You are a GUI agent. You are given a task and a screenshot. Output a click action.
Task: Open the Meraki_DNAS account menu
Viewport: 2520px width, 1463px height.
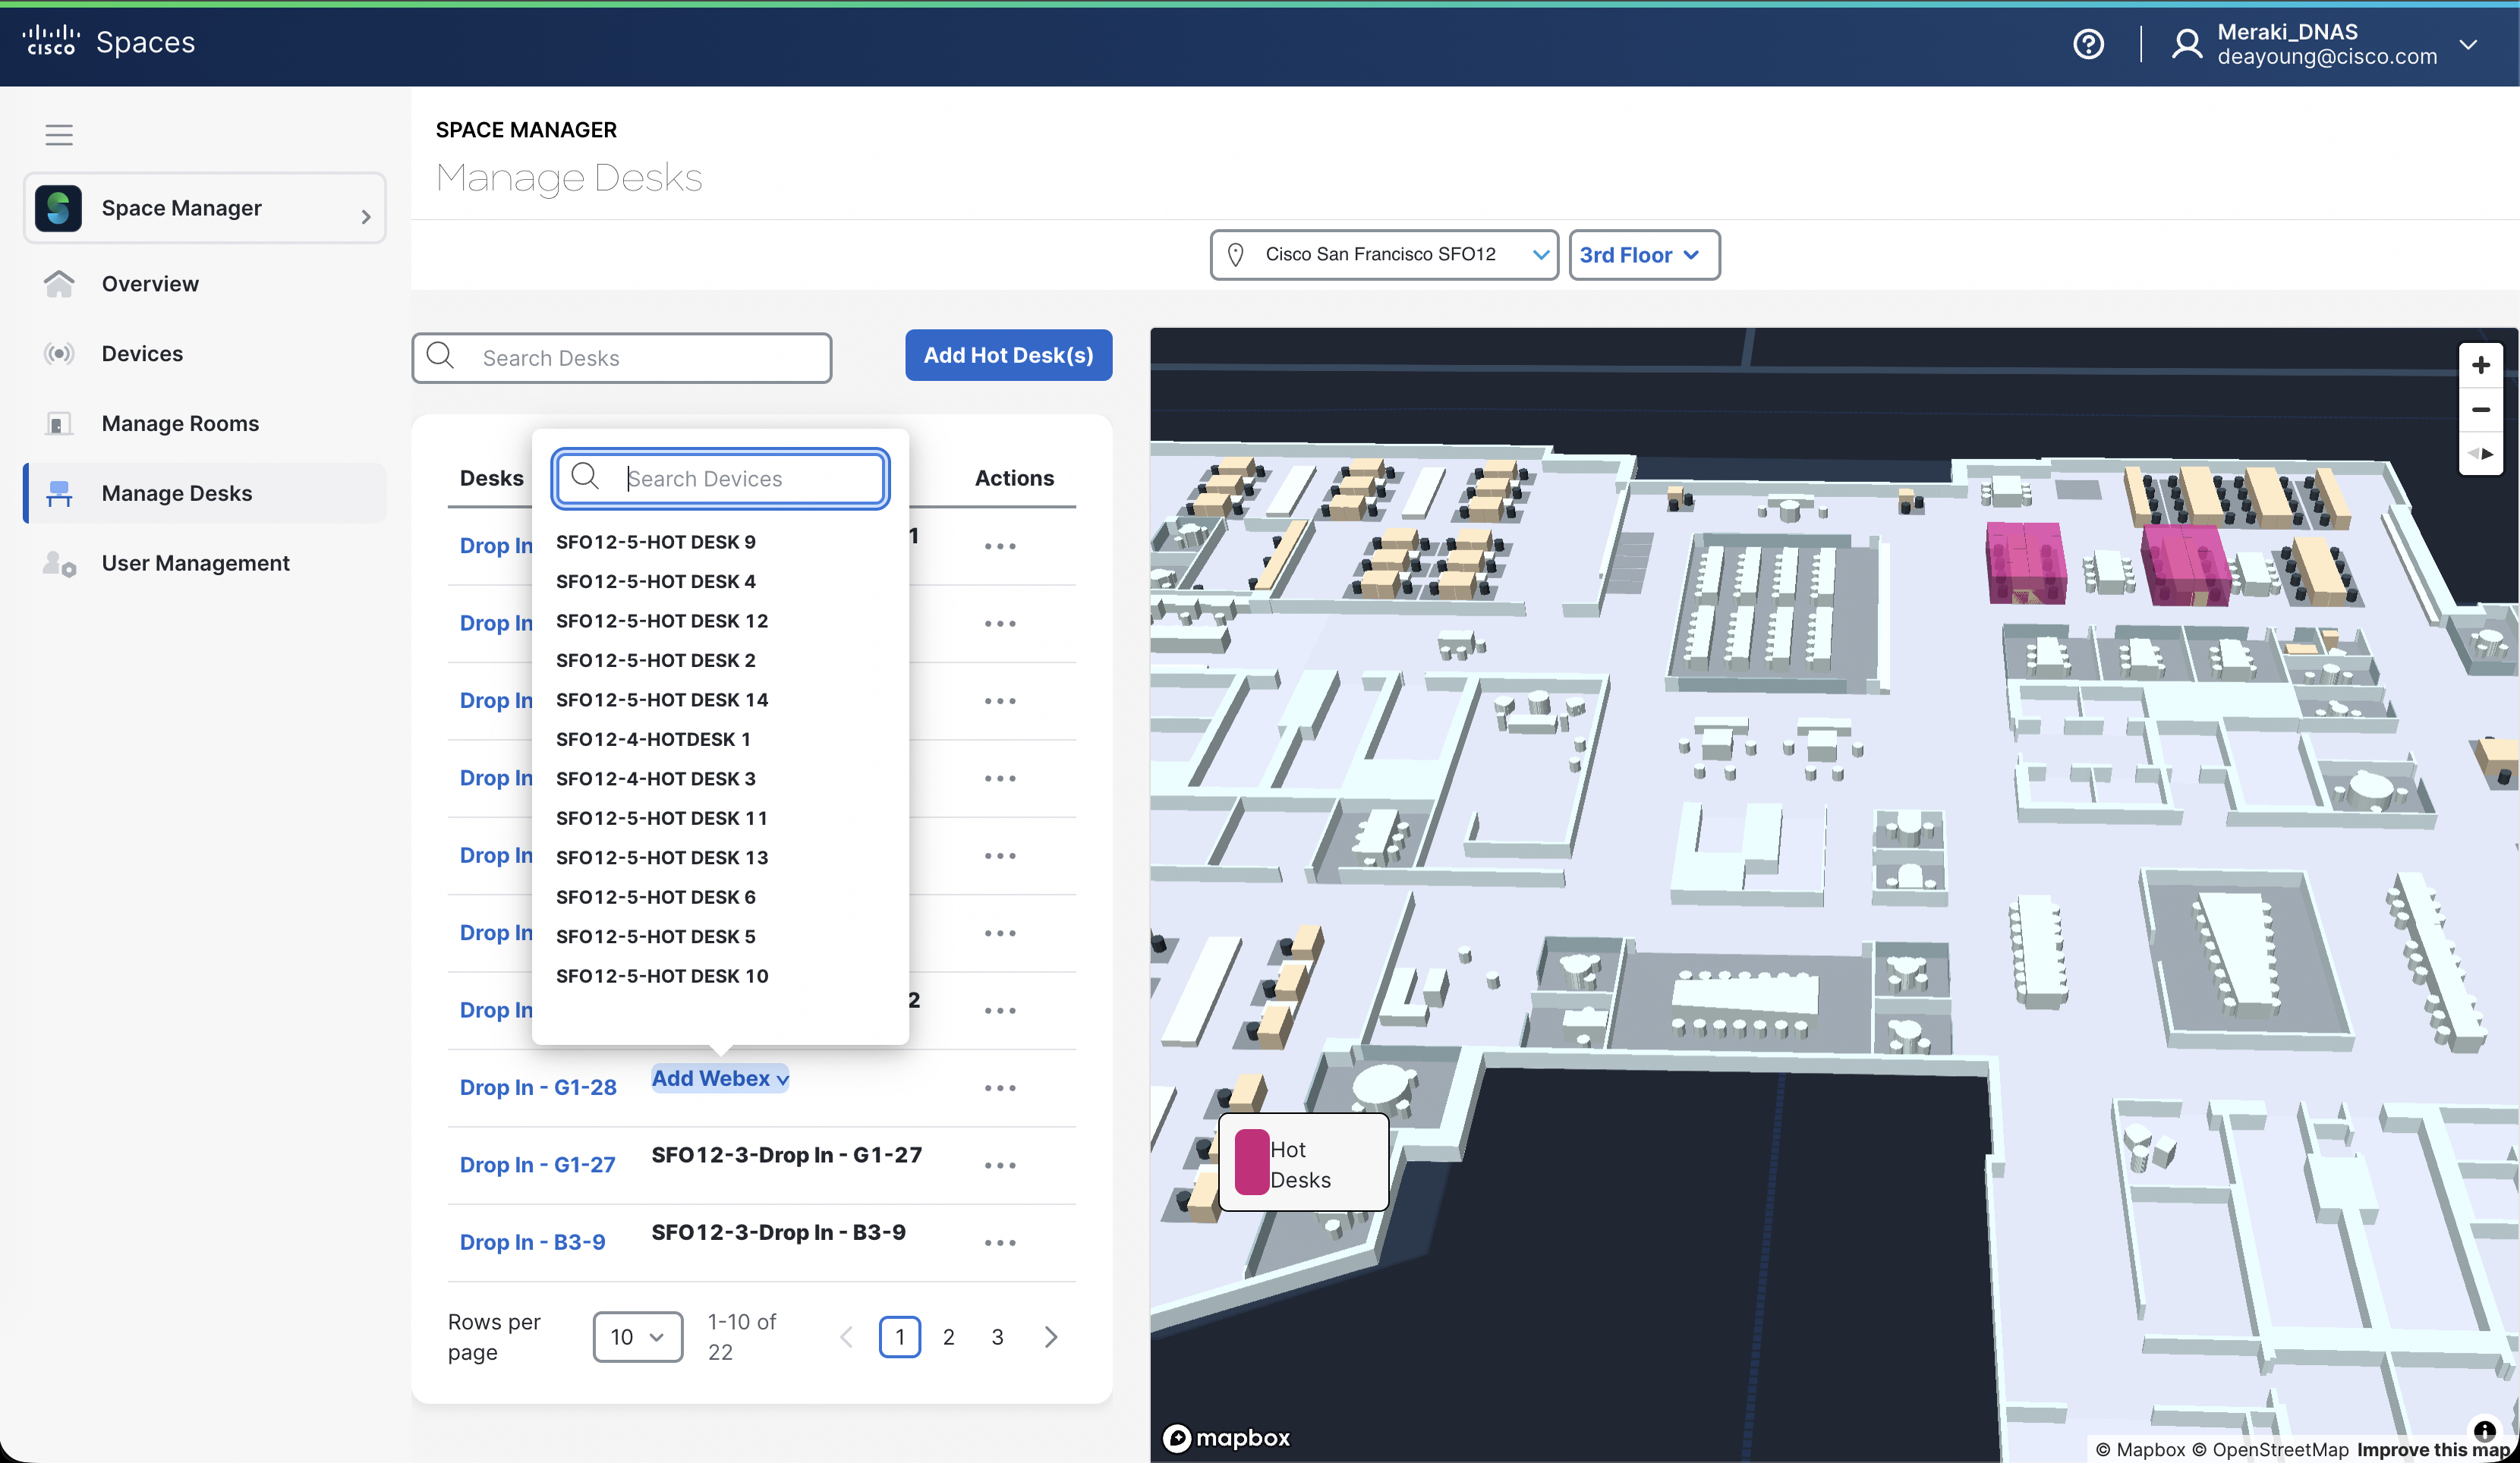click(2468, 44)
